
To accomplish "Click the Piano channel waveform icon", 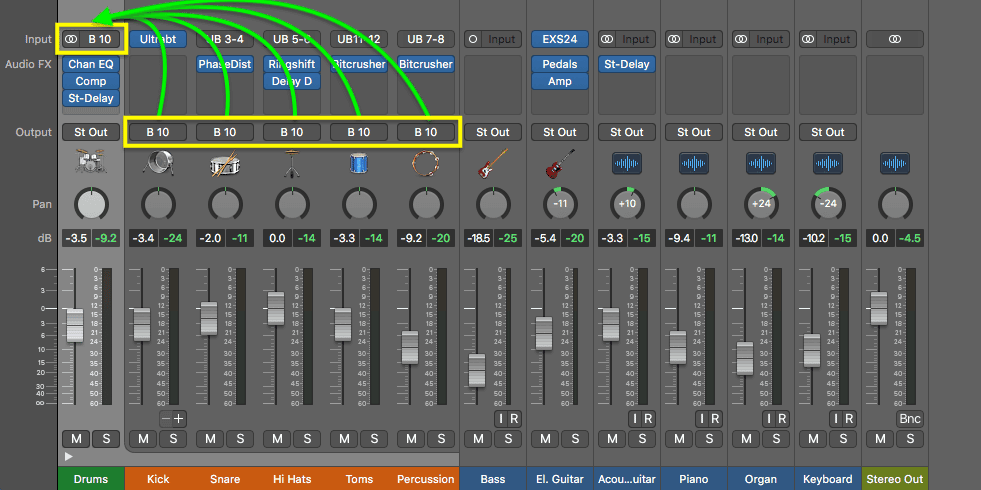I will (694, 163).
